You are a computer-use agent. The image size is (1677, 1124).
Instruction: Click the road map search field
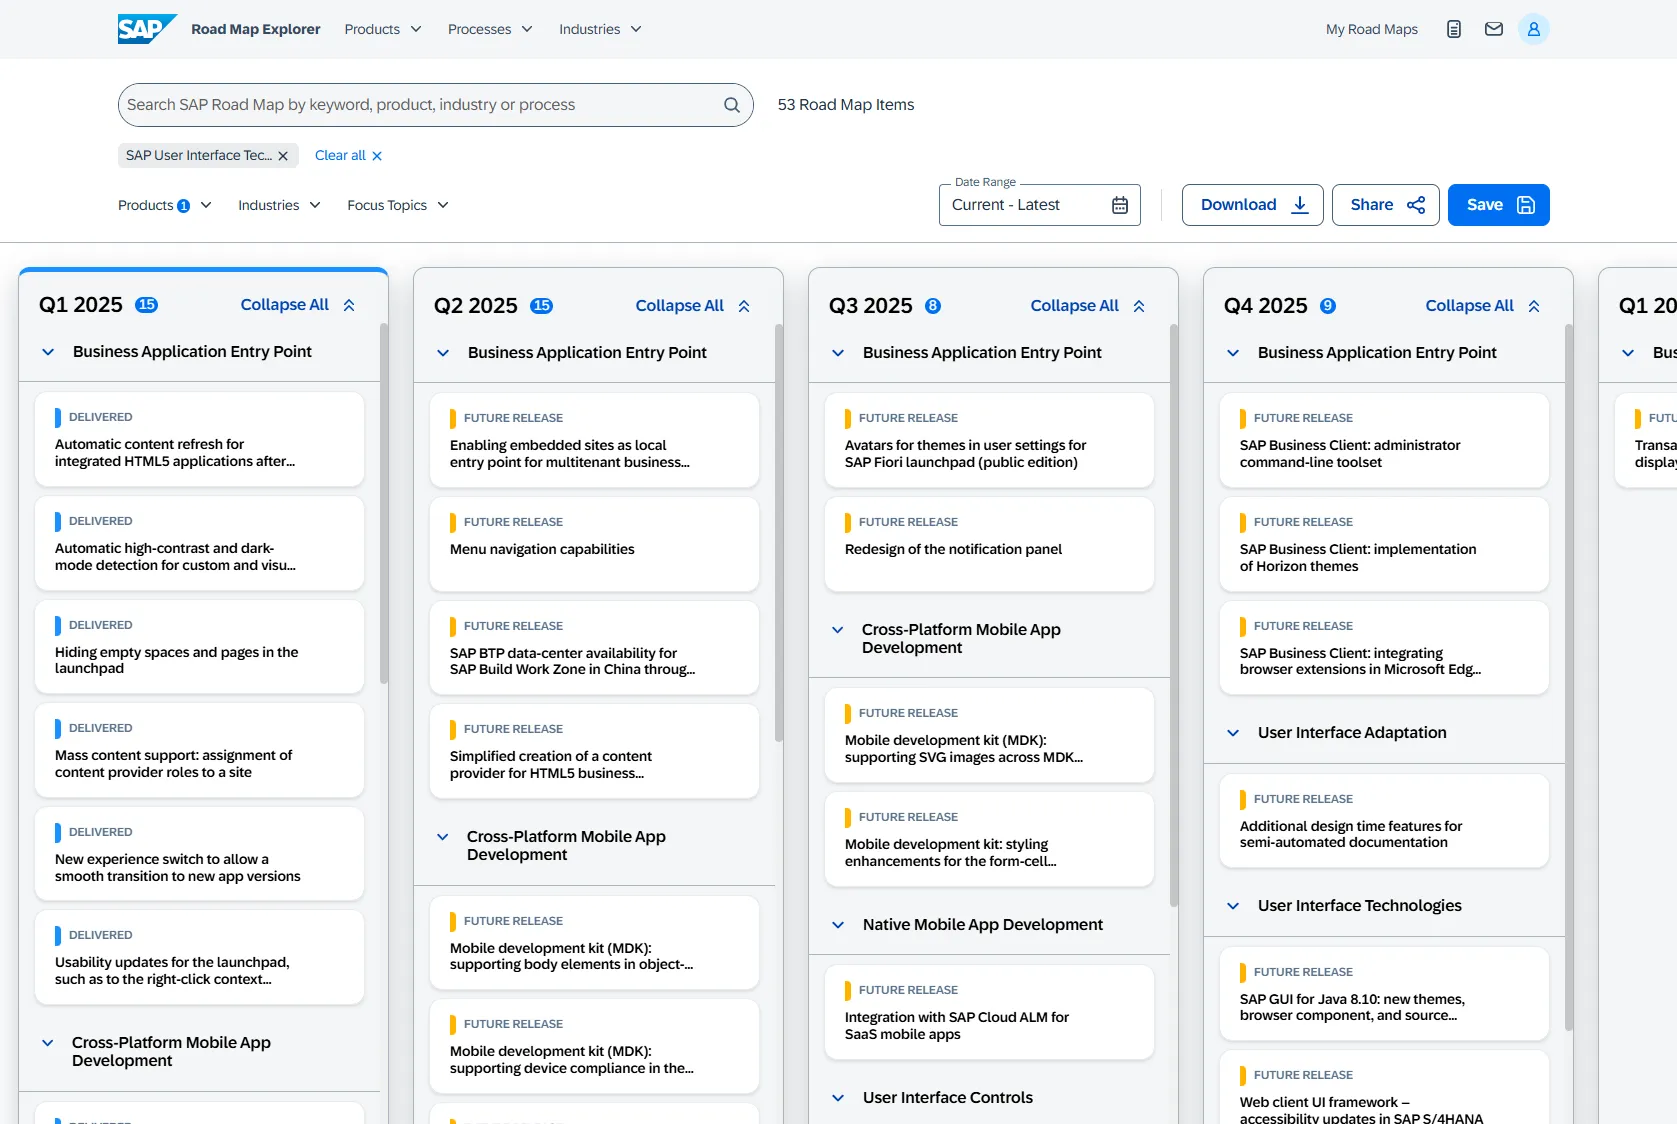pos(420,105)
